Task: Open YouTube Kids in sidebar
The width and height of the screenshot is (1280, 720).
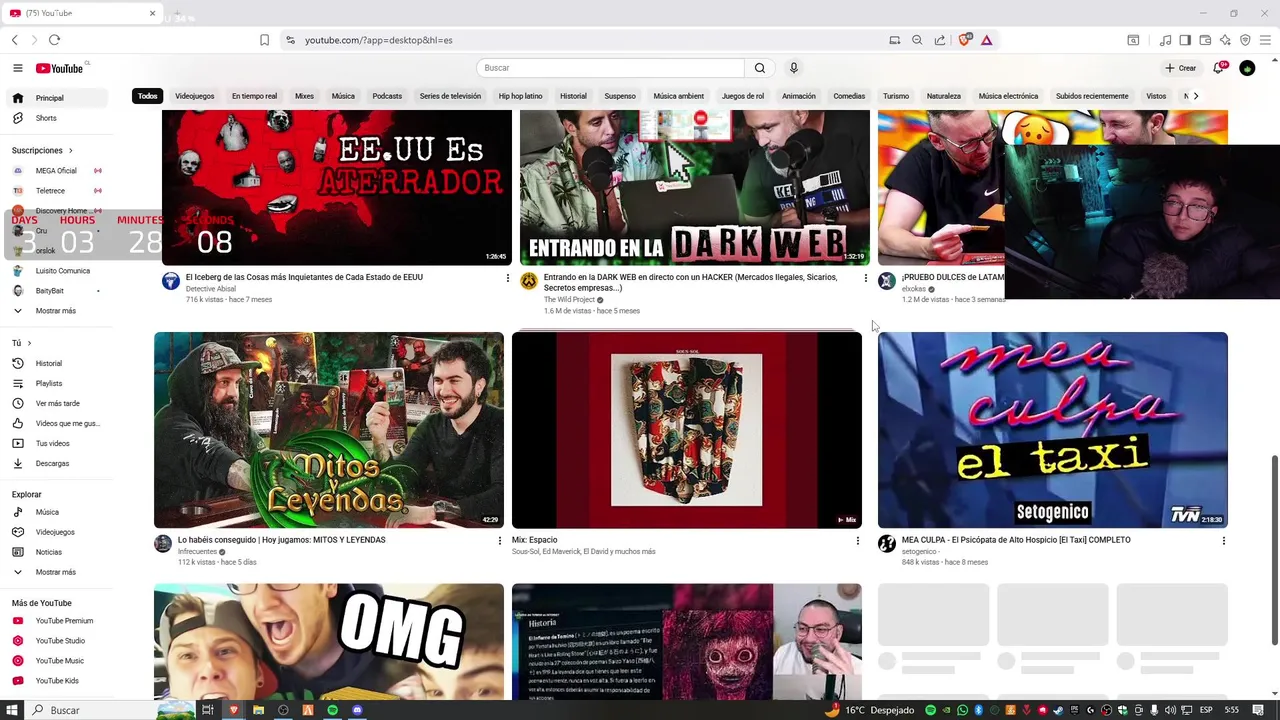Action: pyautogui.click(x=59, y=681)
